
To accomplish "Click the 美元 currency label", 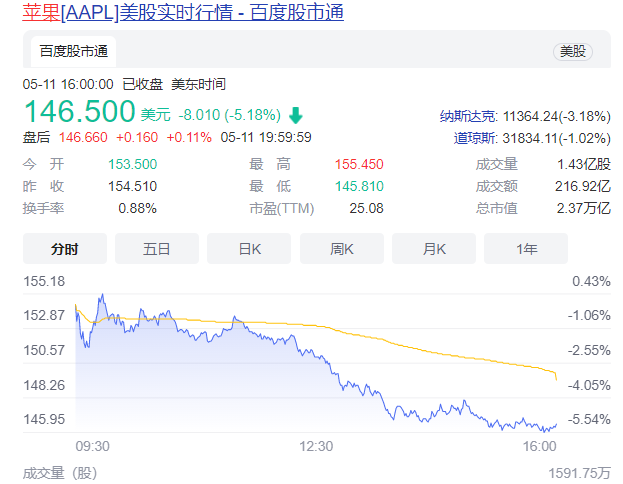I will tap(155, 115).
